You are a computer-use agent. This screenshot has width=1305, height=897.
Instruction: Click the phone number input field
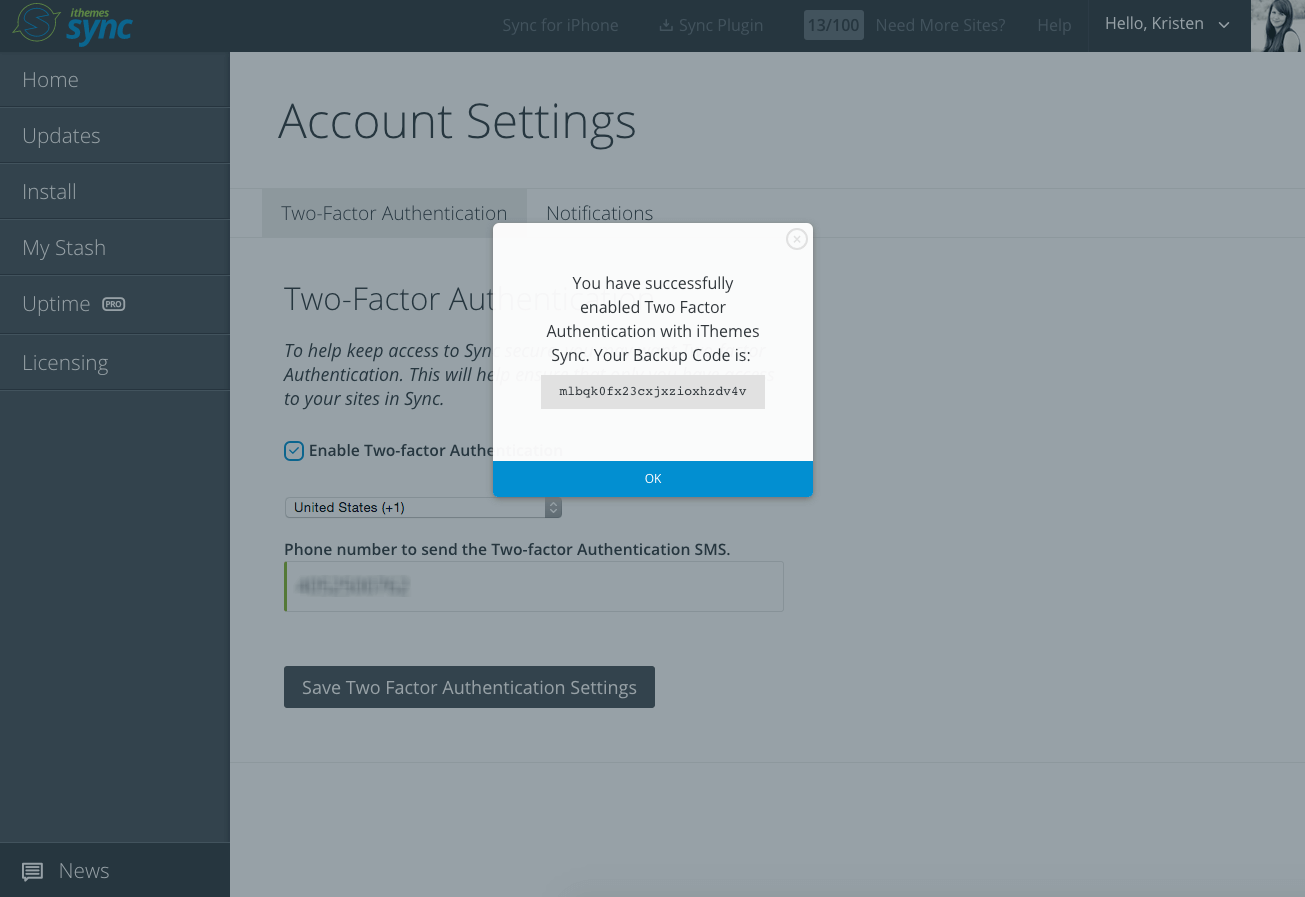(x=534, y=586)
